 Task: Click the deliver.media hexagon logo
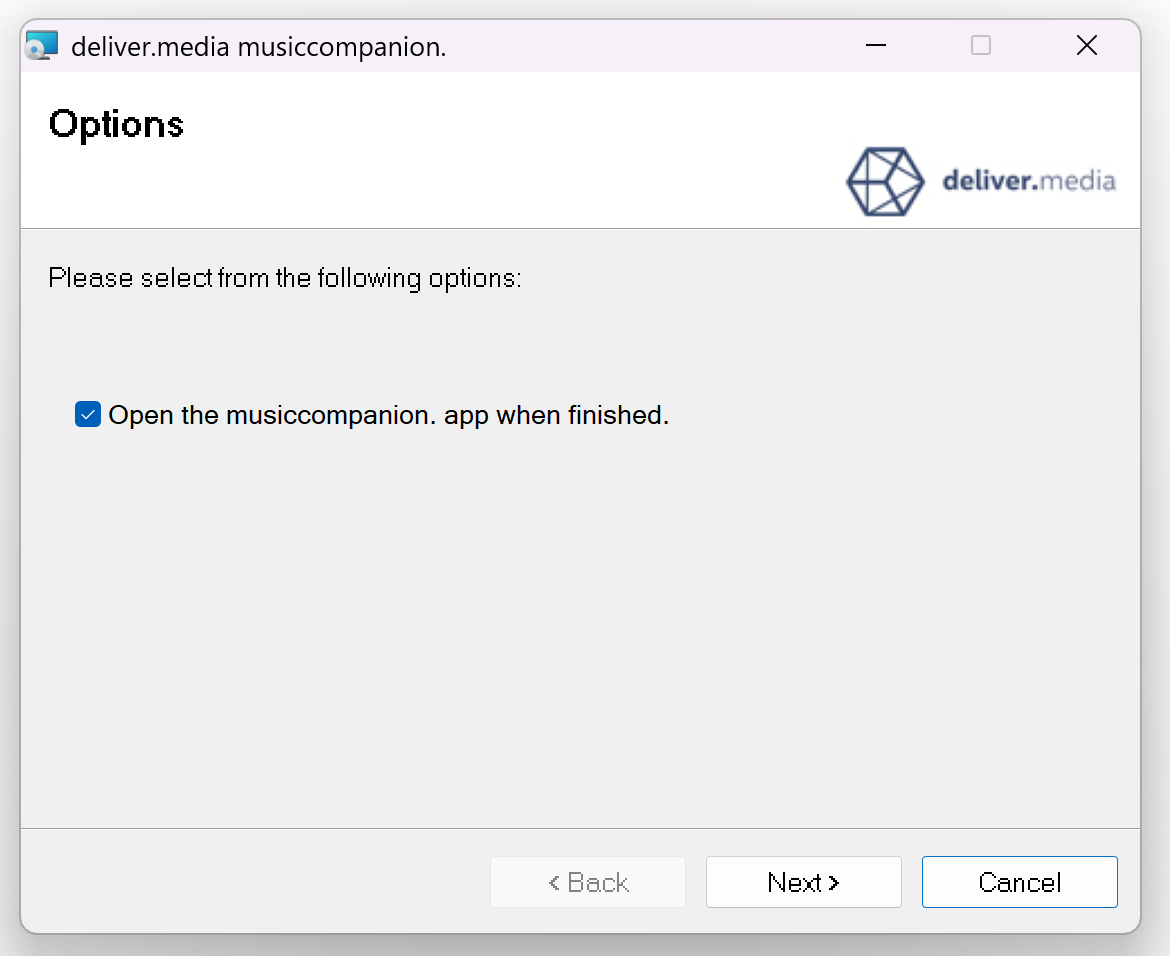pos(885,181)
